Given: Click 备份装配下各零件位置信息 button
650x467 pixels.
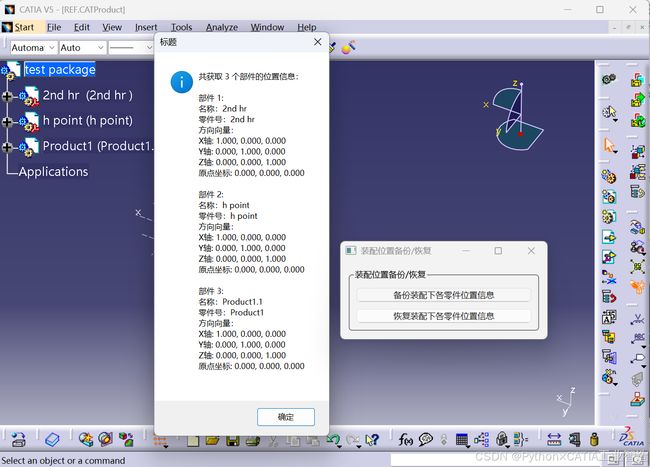Looking at the screenshot, I should 444,295.
